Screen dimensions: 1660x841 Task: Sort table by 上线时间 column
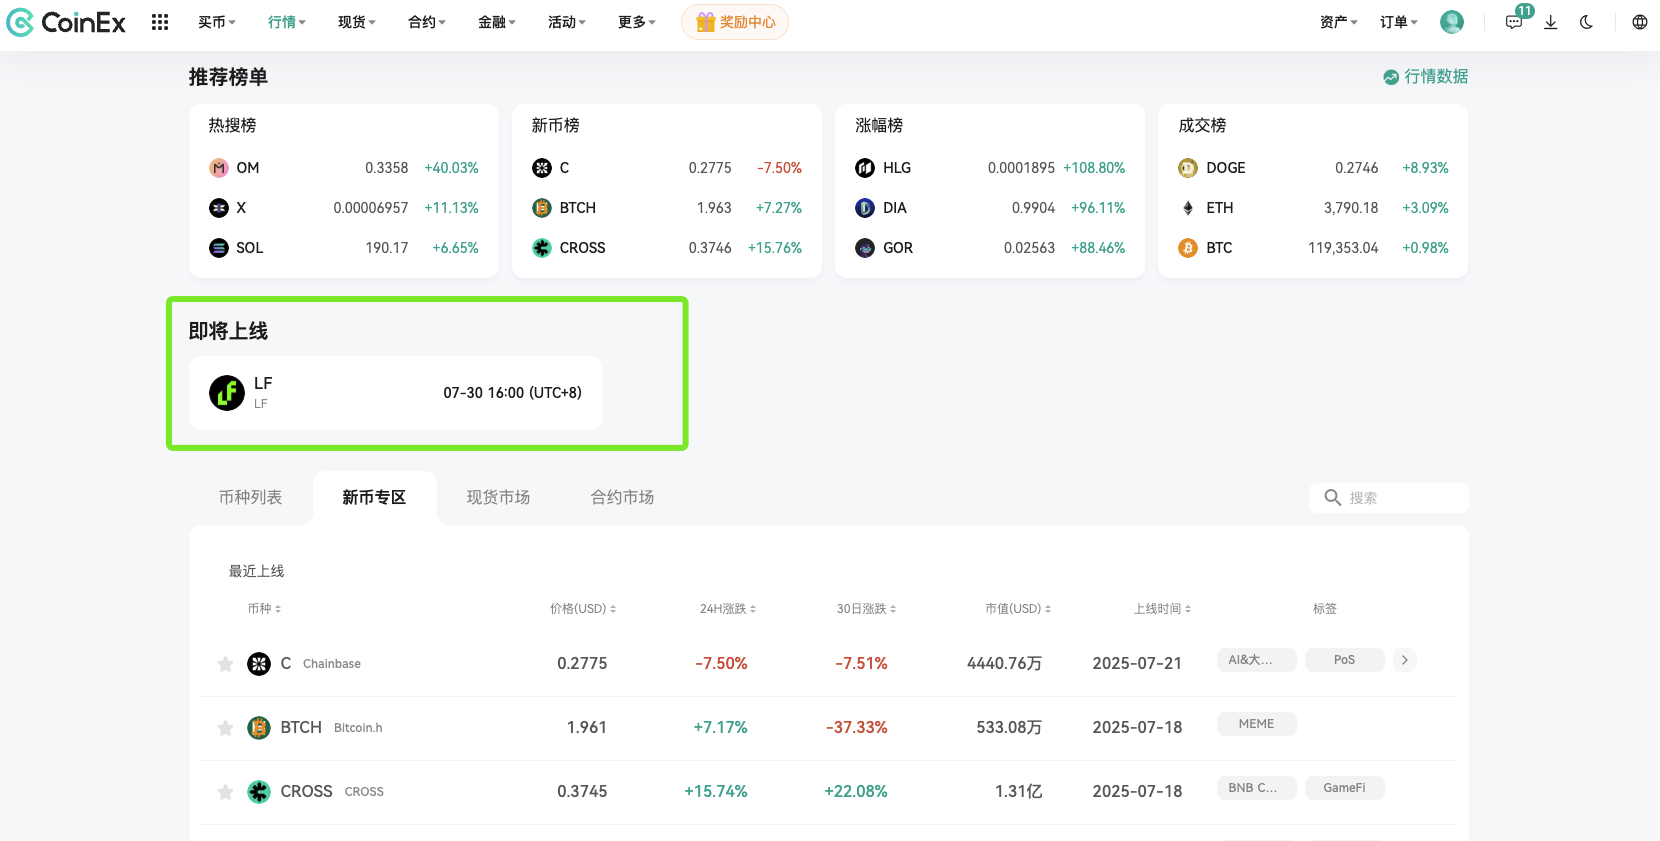[1162, 609]
